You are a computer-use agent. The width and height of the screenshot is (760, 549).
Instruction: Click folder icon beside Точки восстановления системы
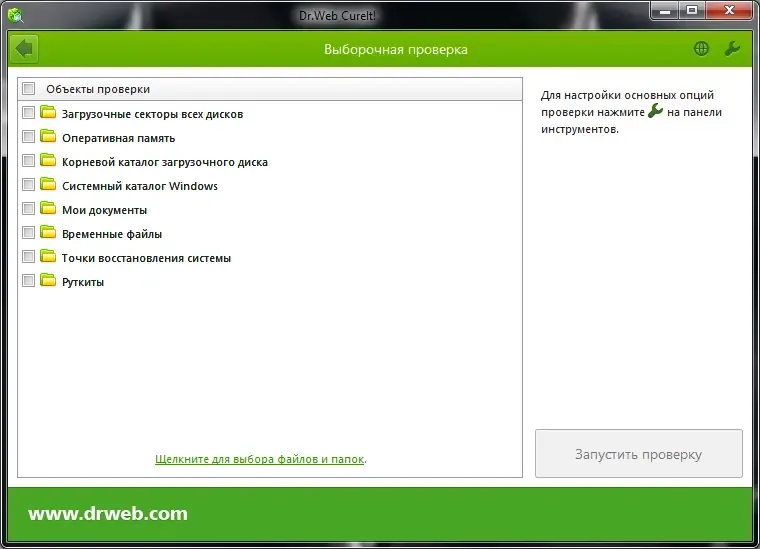pos(48,256)
